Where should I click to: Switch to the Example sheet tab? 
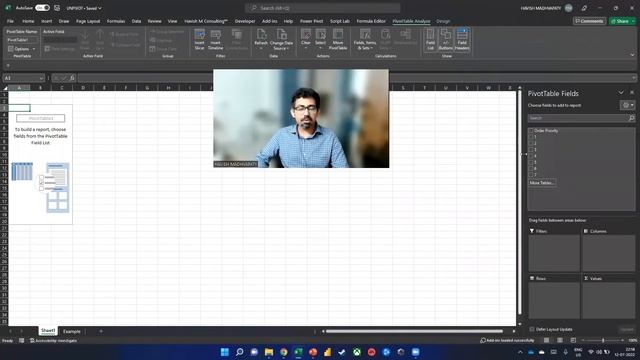72,331
